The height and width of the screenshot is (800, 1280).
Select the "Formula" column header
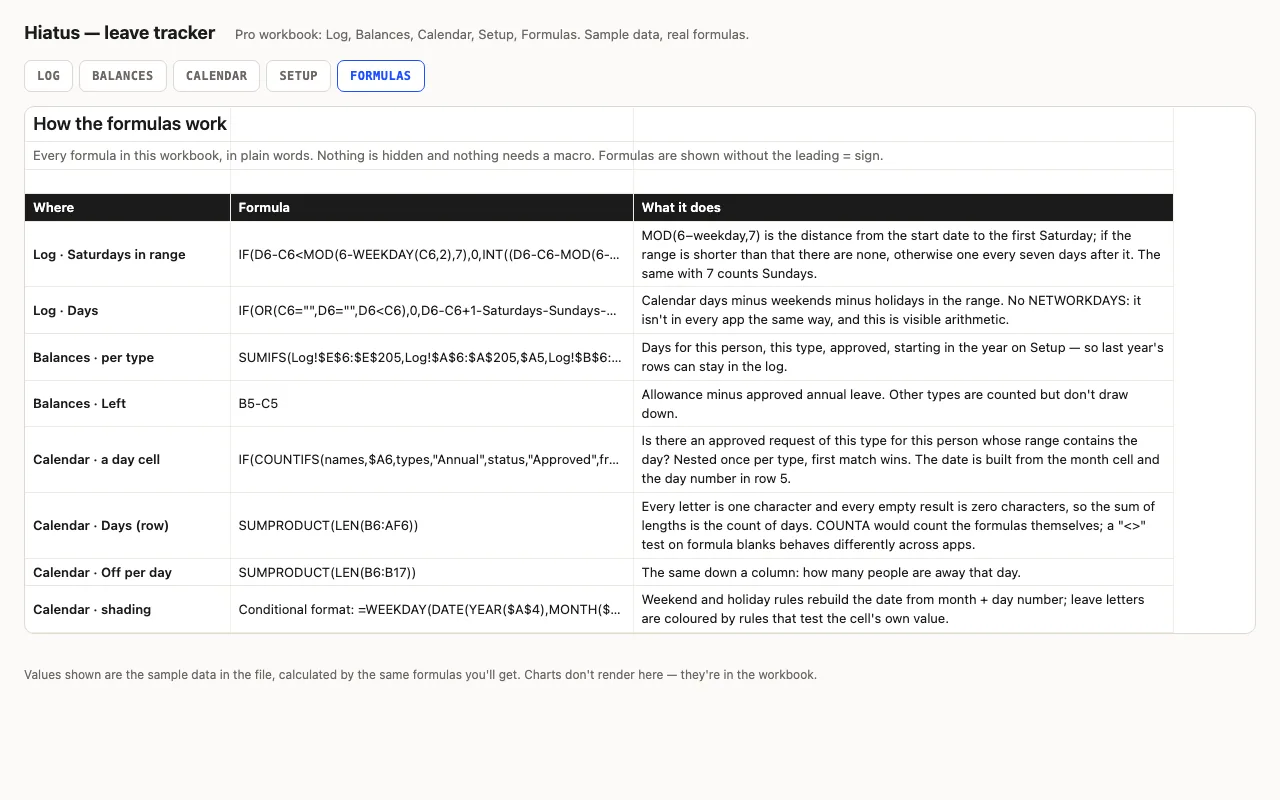click(432, 207)
